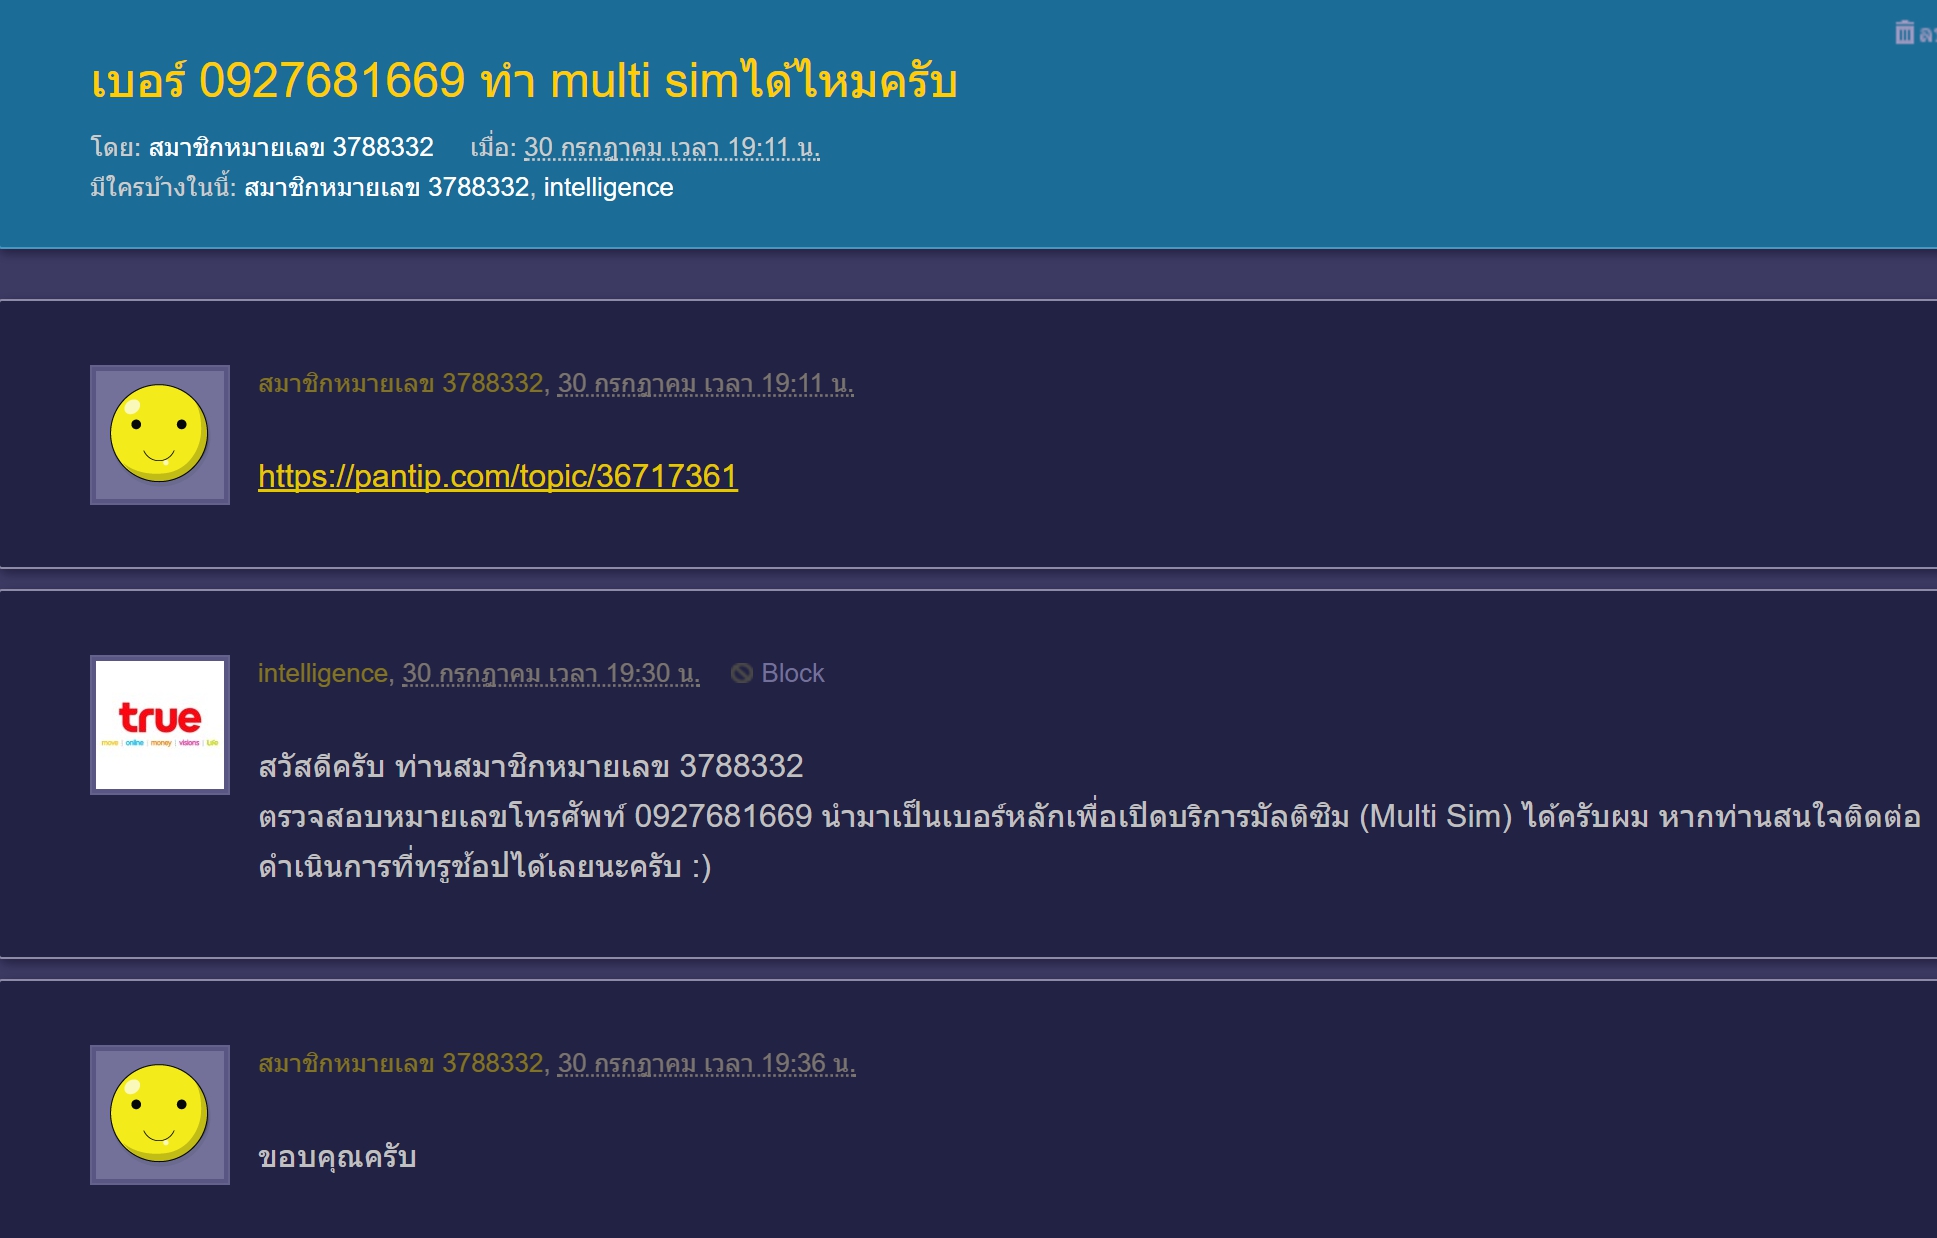The height and width of the screenshot is (1238, 1937).
Task: Click intelligence's reply text mentioning Multi Sim
Action: pyautogui.click(x=1088, y=817)
